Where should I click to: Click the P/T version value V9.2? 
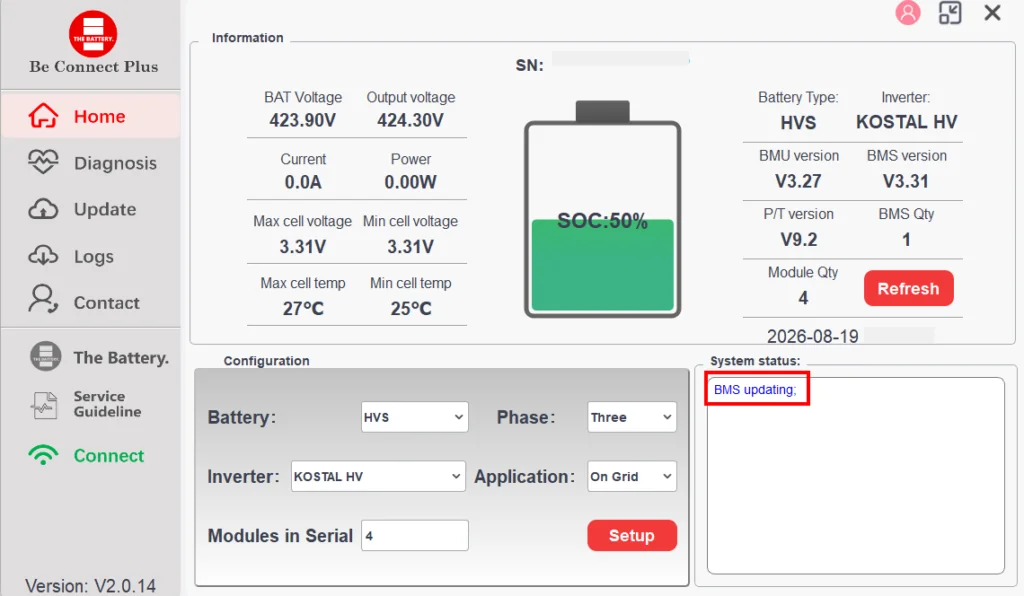point(799,240)
